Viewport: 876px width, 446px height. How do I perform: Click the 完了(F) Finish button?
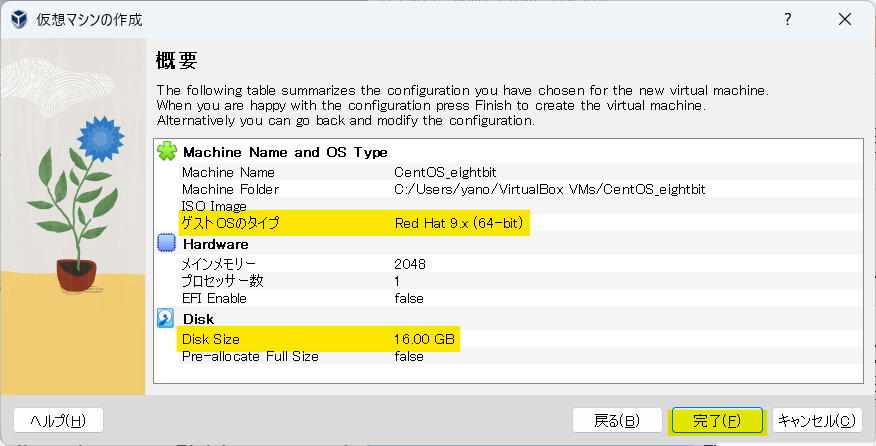point(717,420)
